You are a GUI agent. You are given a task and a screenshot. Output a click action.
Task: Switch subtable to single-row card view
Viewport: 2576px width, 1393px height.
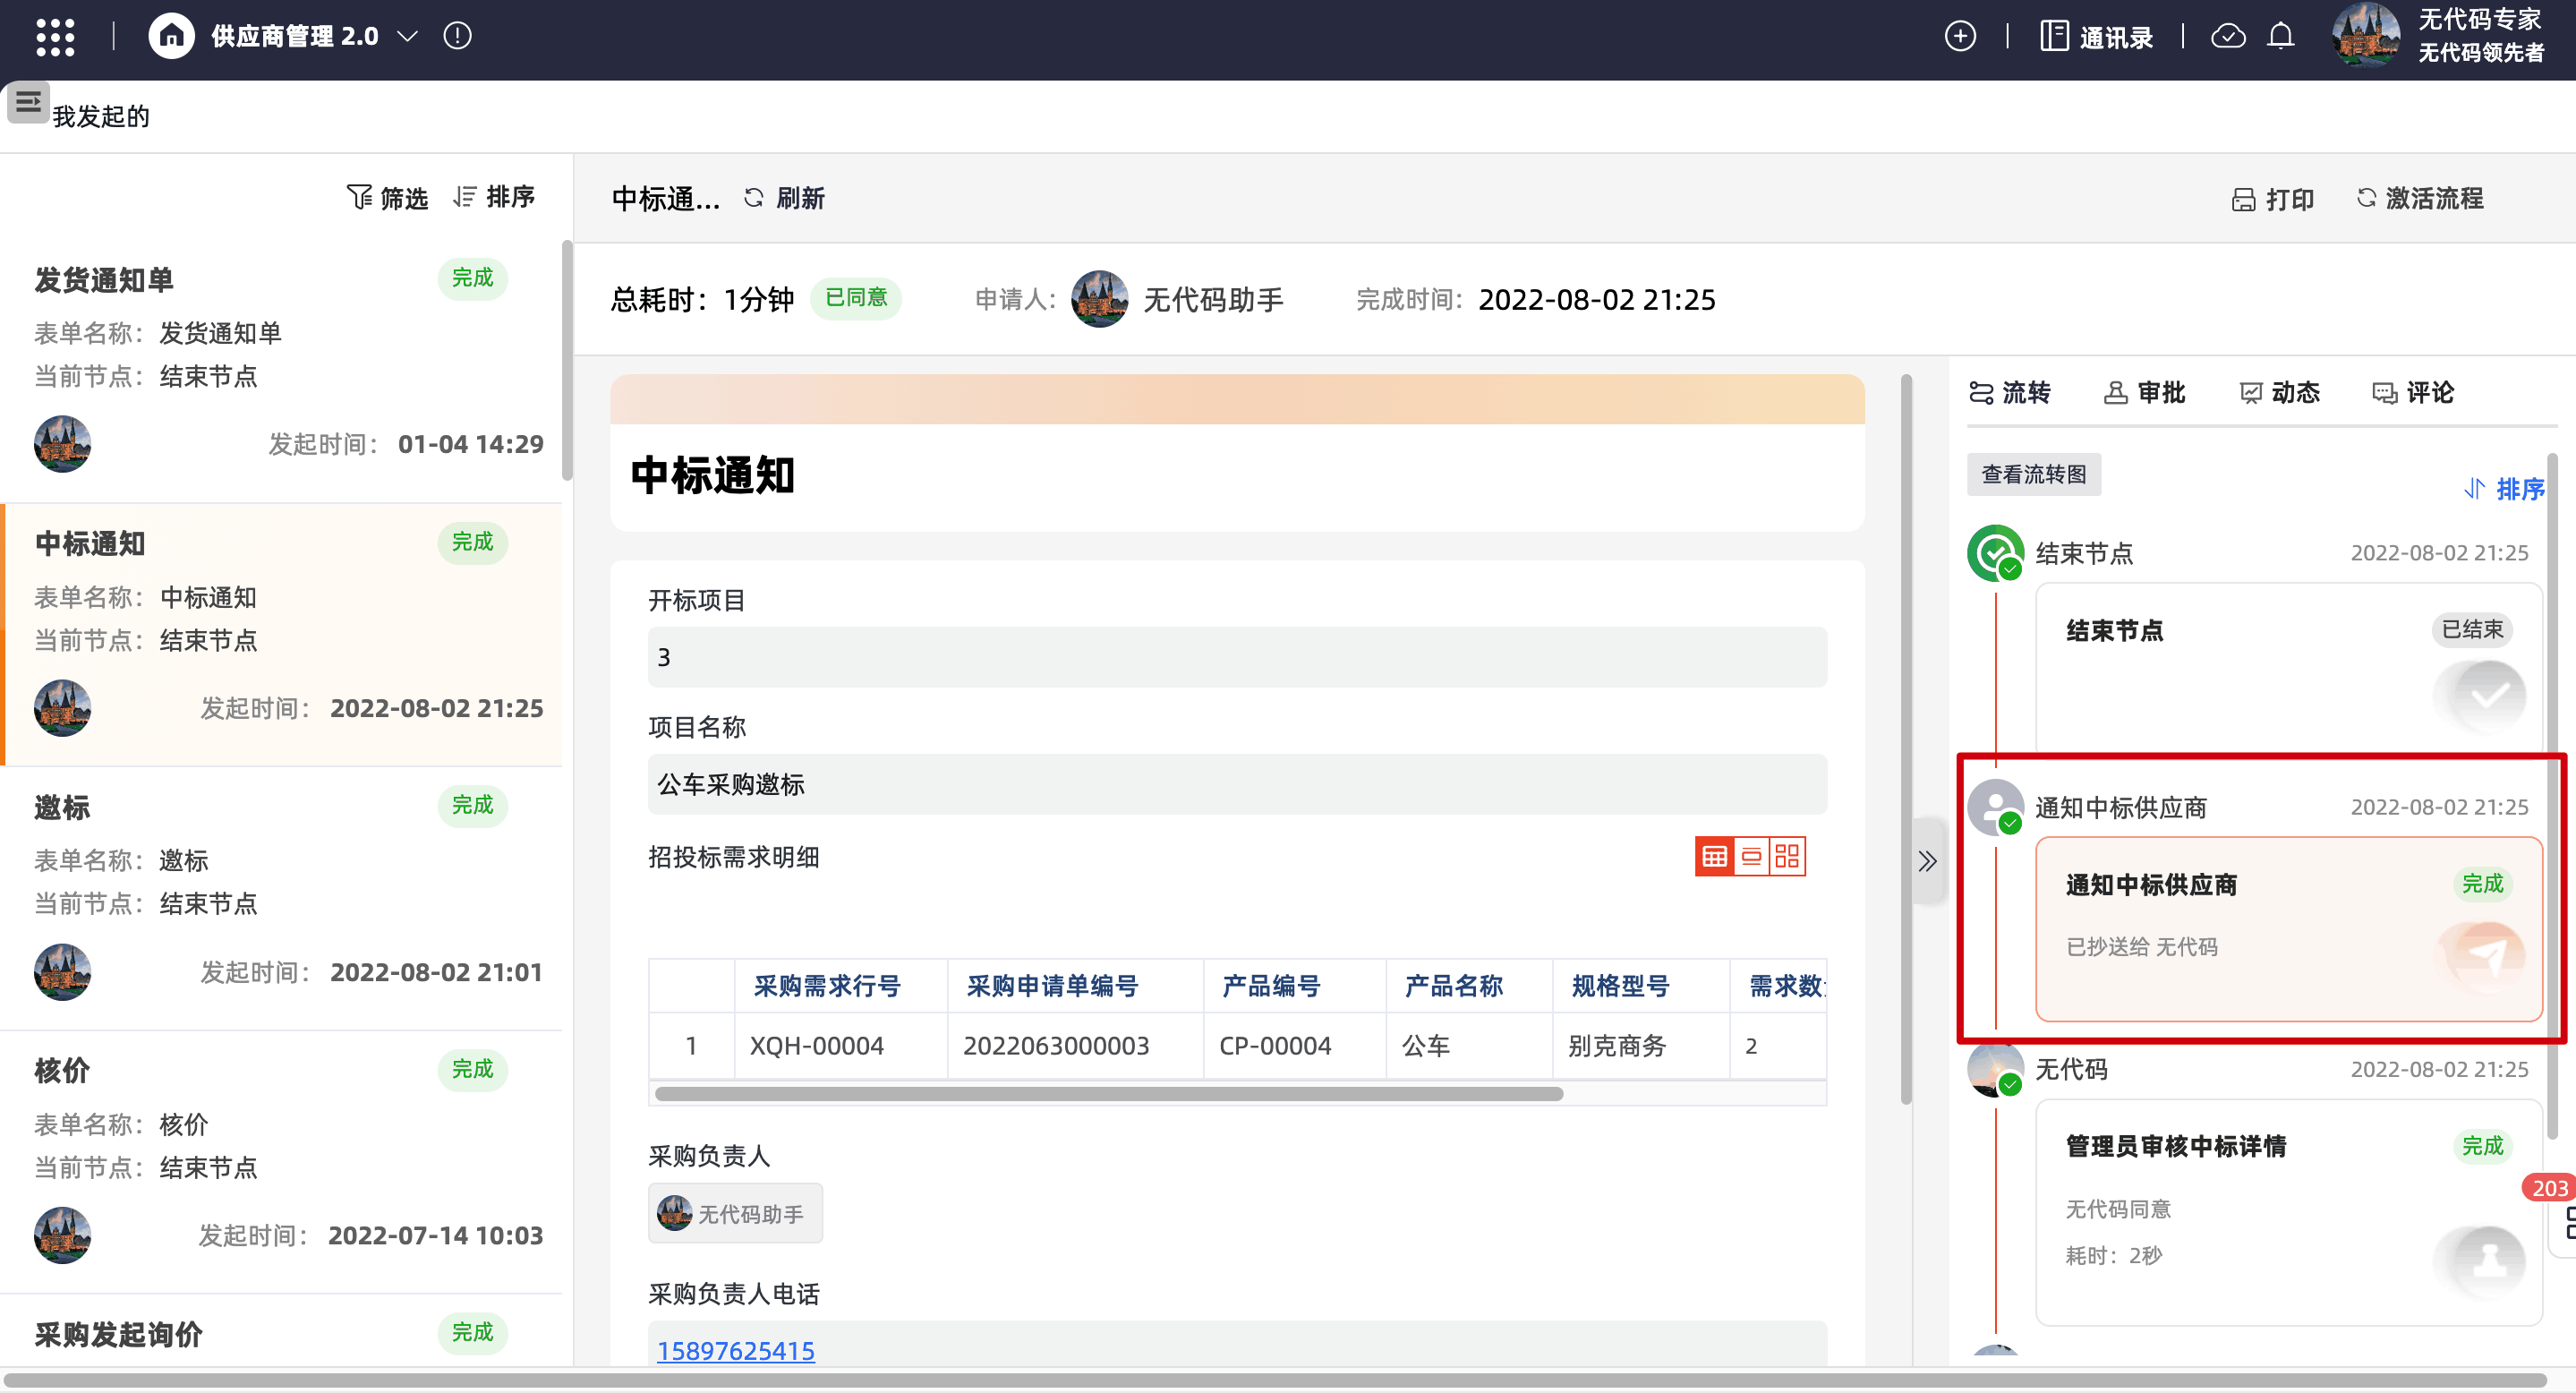coord(1751,857)
